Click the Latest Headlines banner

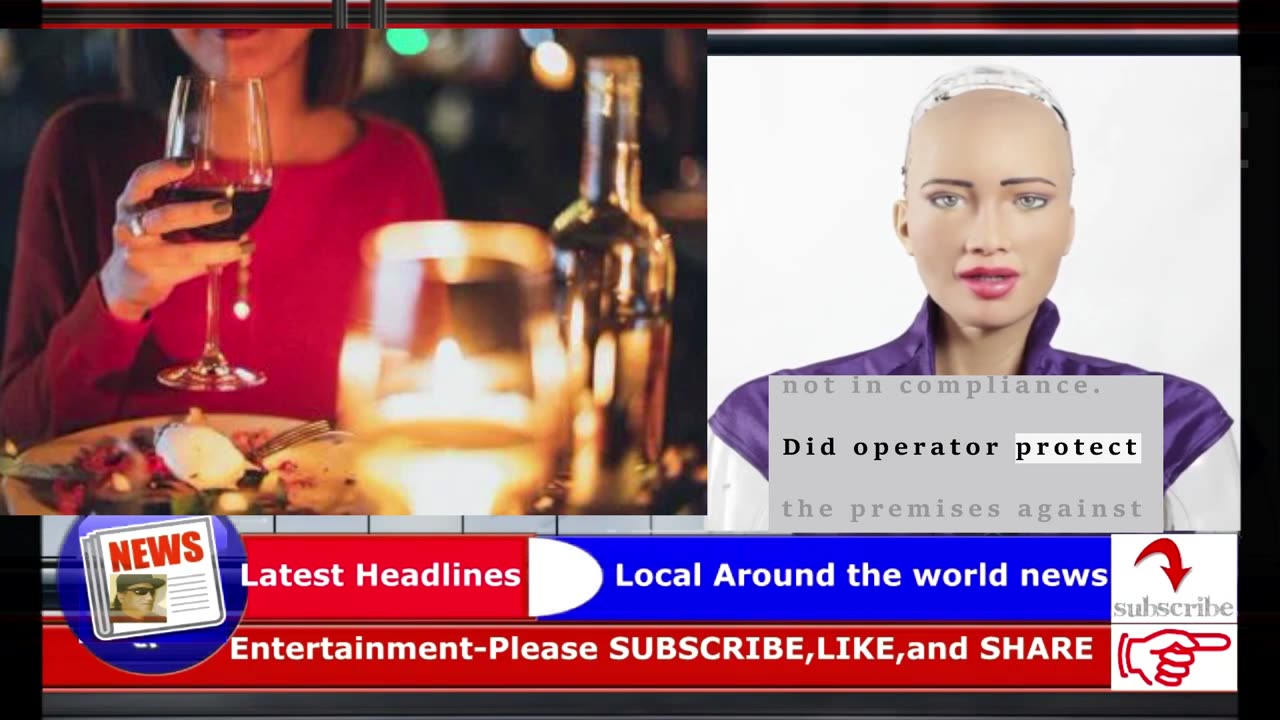point(380,575)
